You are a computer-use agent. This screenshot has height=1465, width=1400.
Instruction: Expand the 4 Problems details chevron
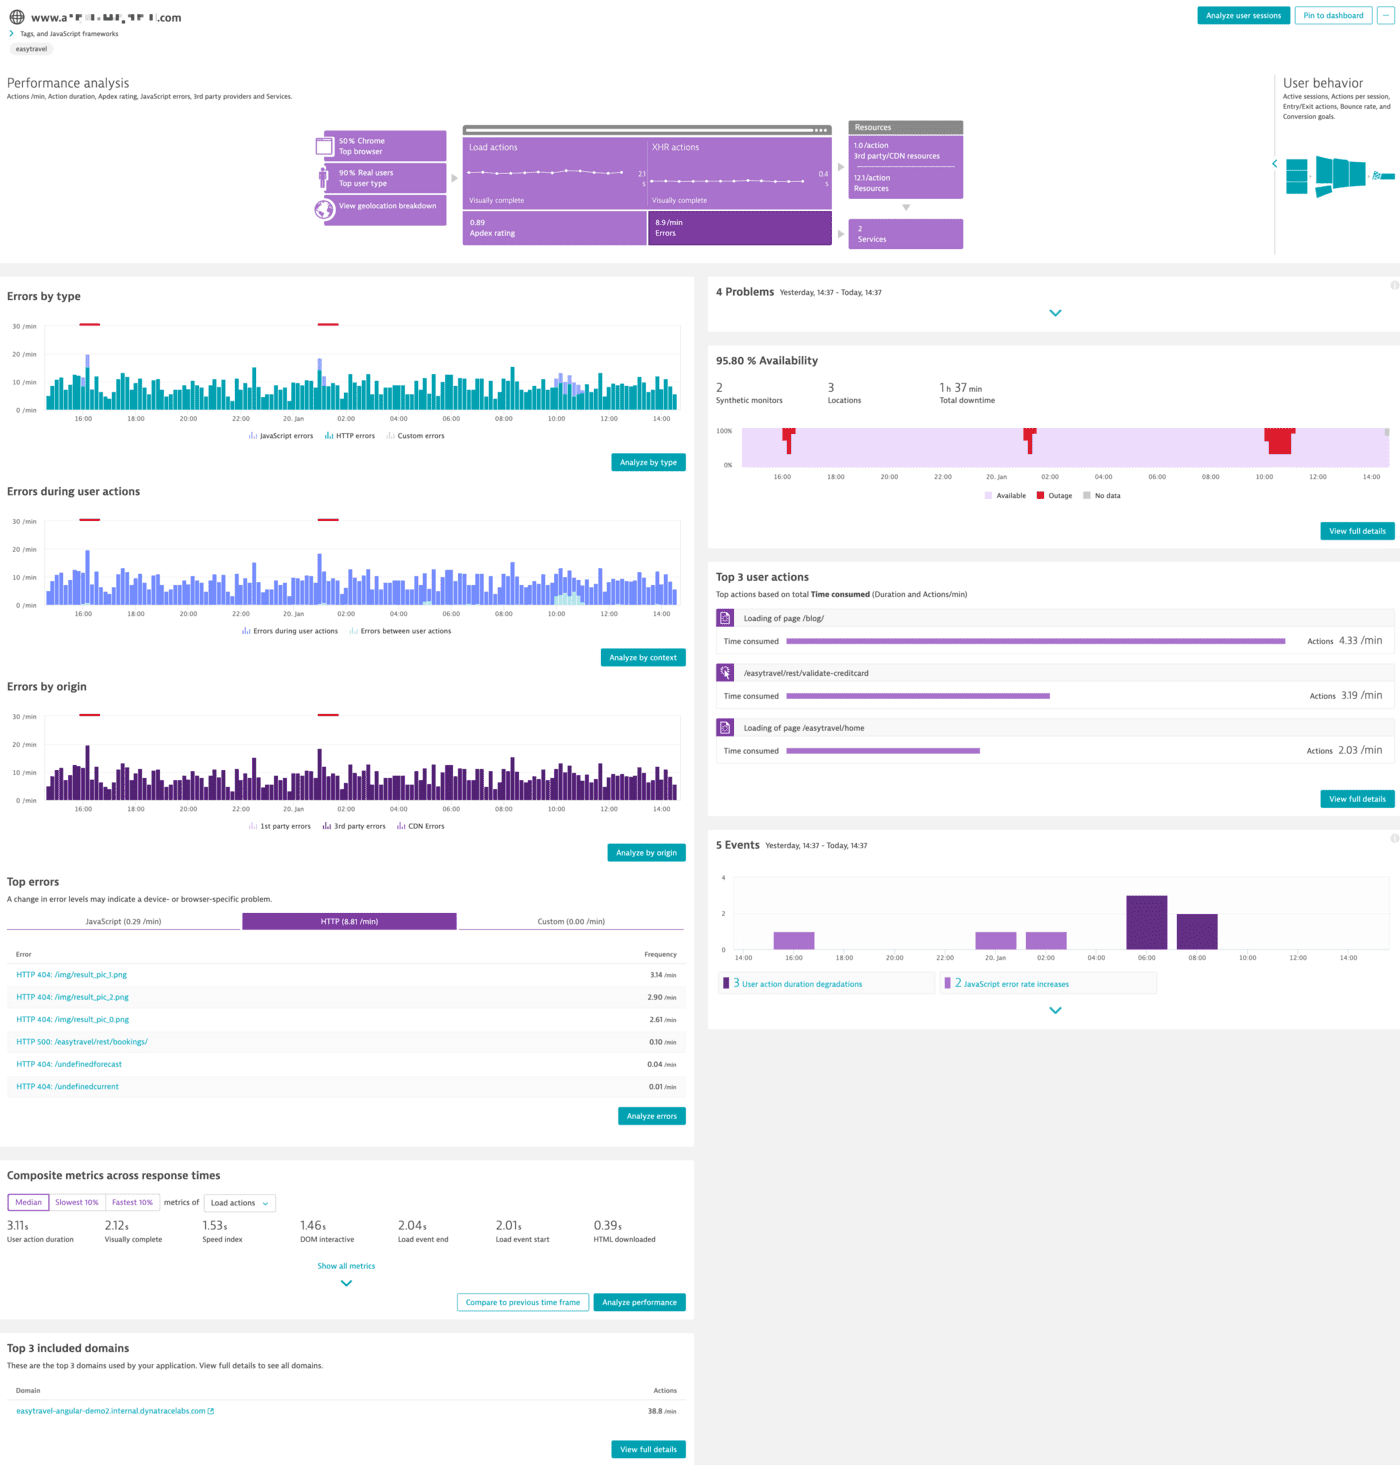[x=1055, y=312]
